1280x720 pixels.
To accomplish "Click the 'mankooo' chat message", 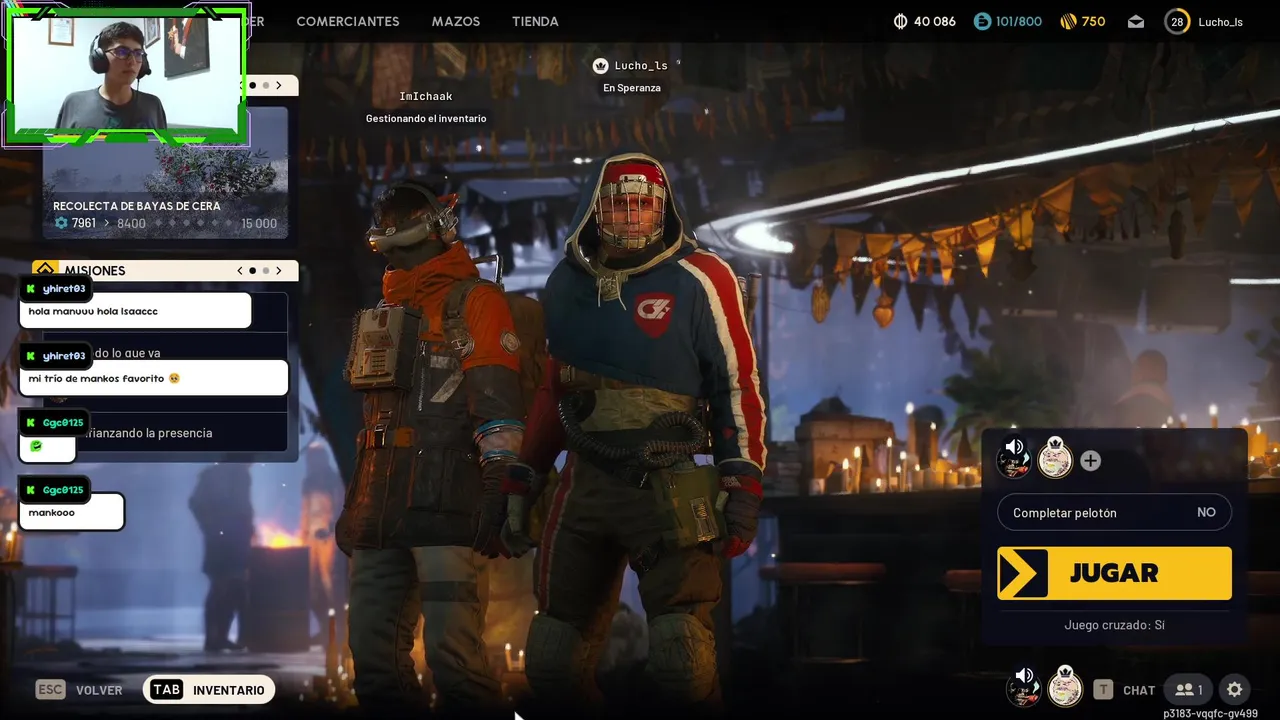I will pyautogui.click(x=72, y=512).
